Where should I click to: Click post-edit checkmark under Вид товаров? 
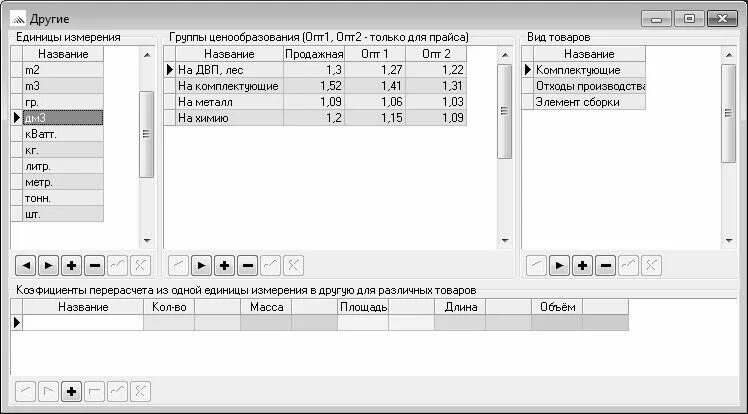[x=628, y=266]
